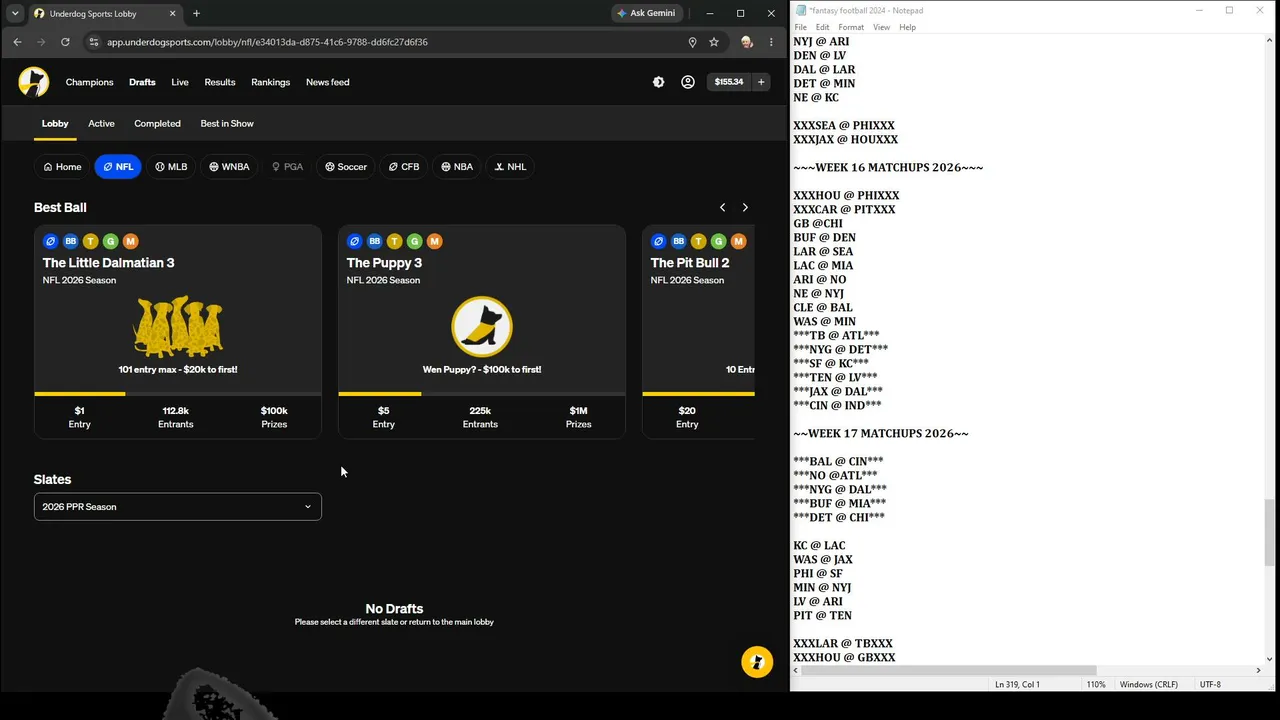
Task: Open the Notepad View menu
Action: [881, 27]
